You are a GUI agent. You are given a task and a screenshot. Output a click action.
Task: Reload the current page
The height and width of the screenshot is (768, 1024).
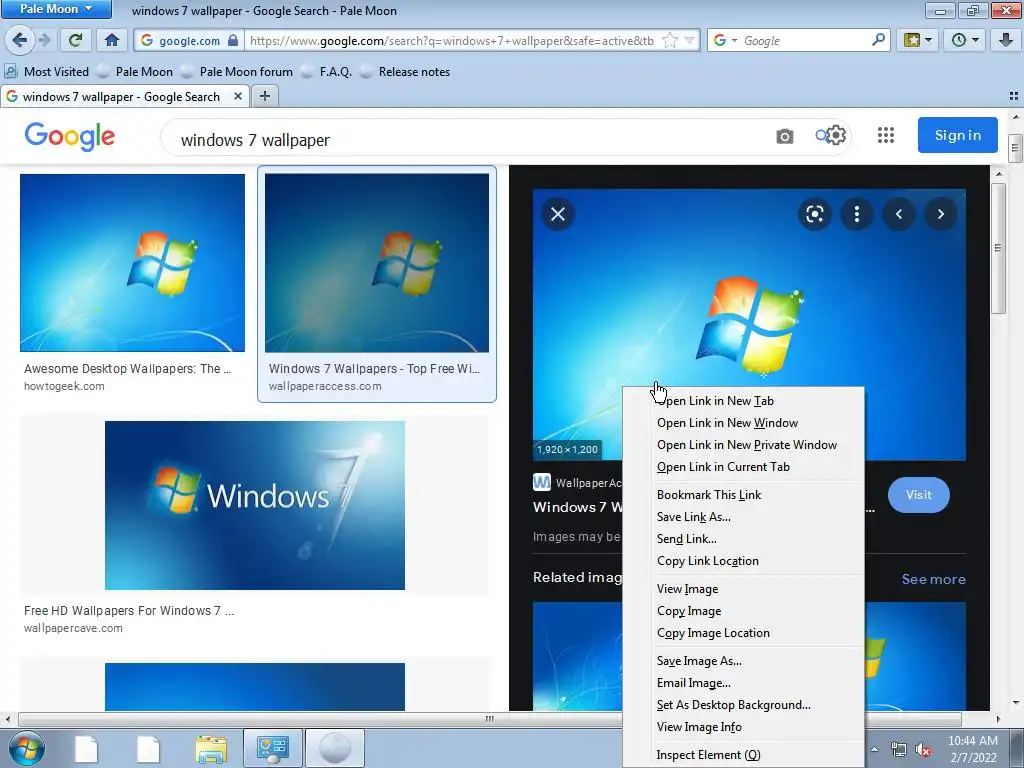[75, 40]
